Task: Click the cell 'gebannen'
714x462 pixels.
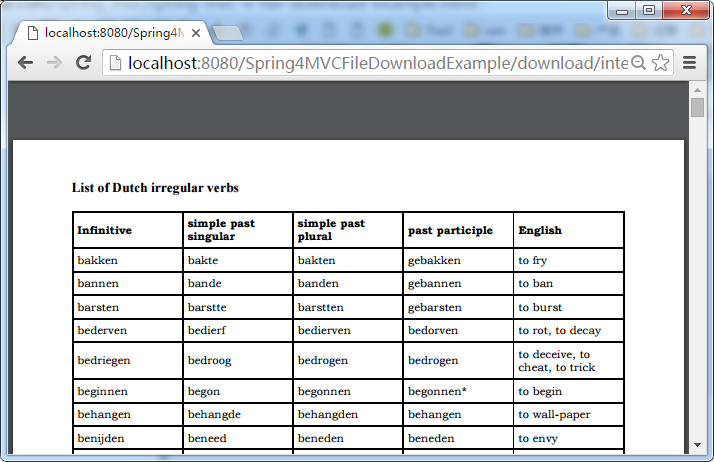Action: coord(458,284)
